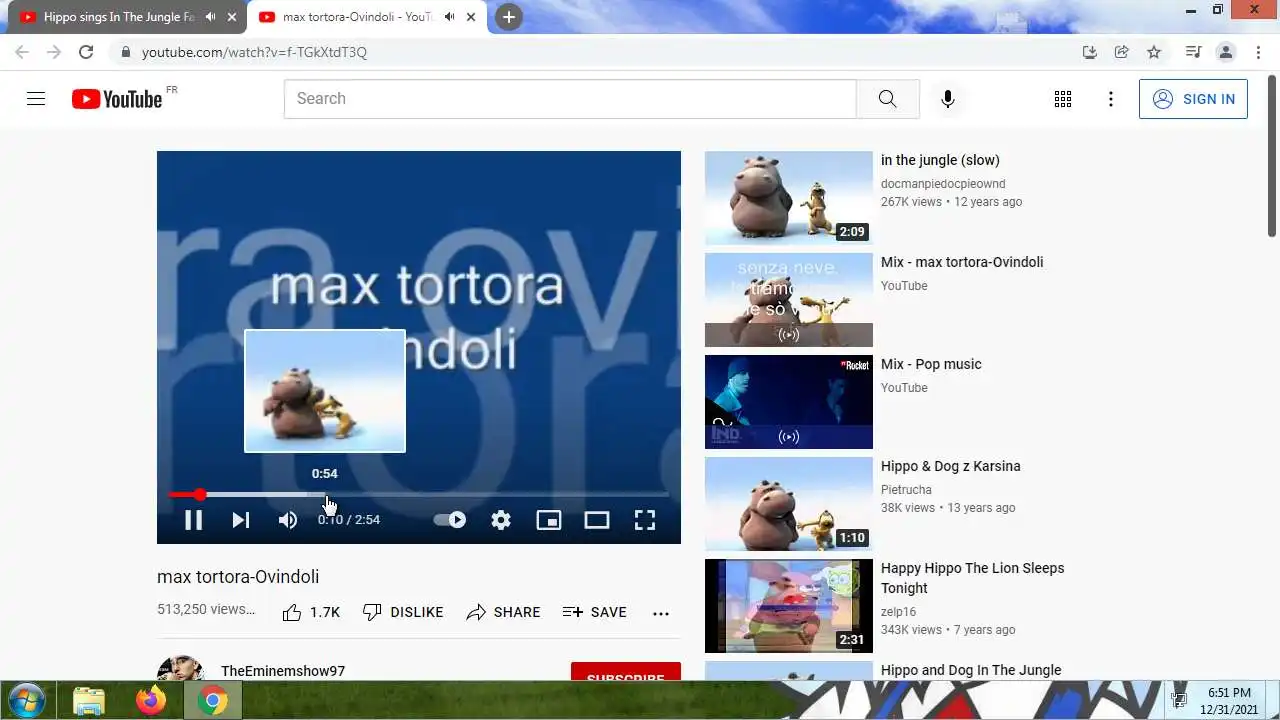Open Firefox from the taskbar

151,701
